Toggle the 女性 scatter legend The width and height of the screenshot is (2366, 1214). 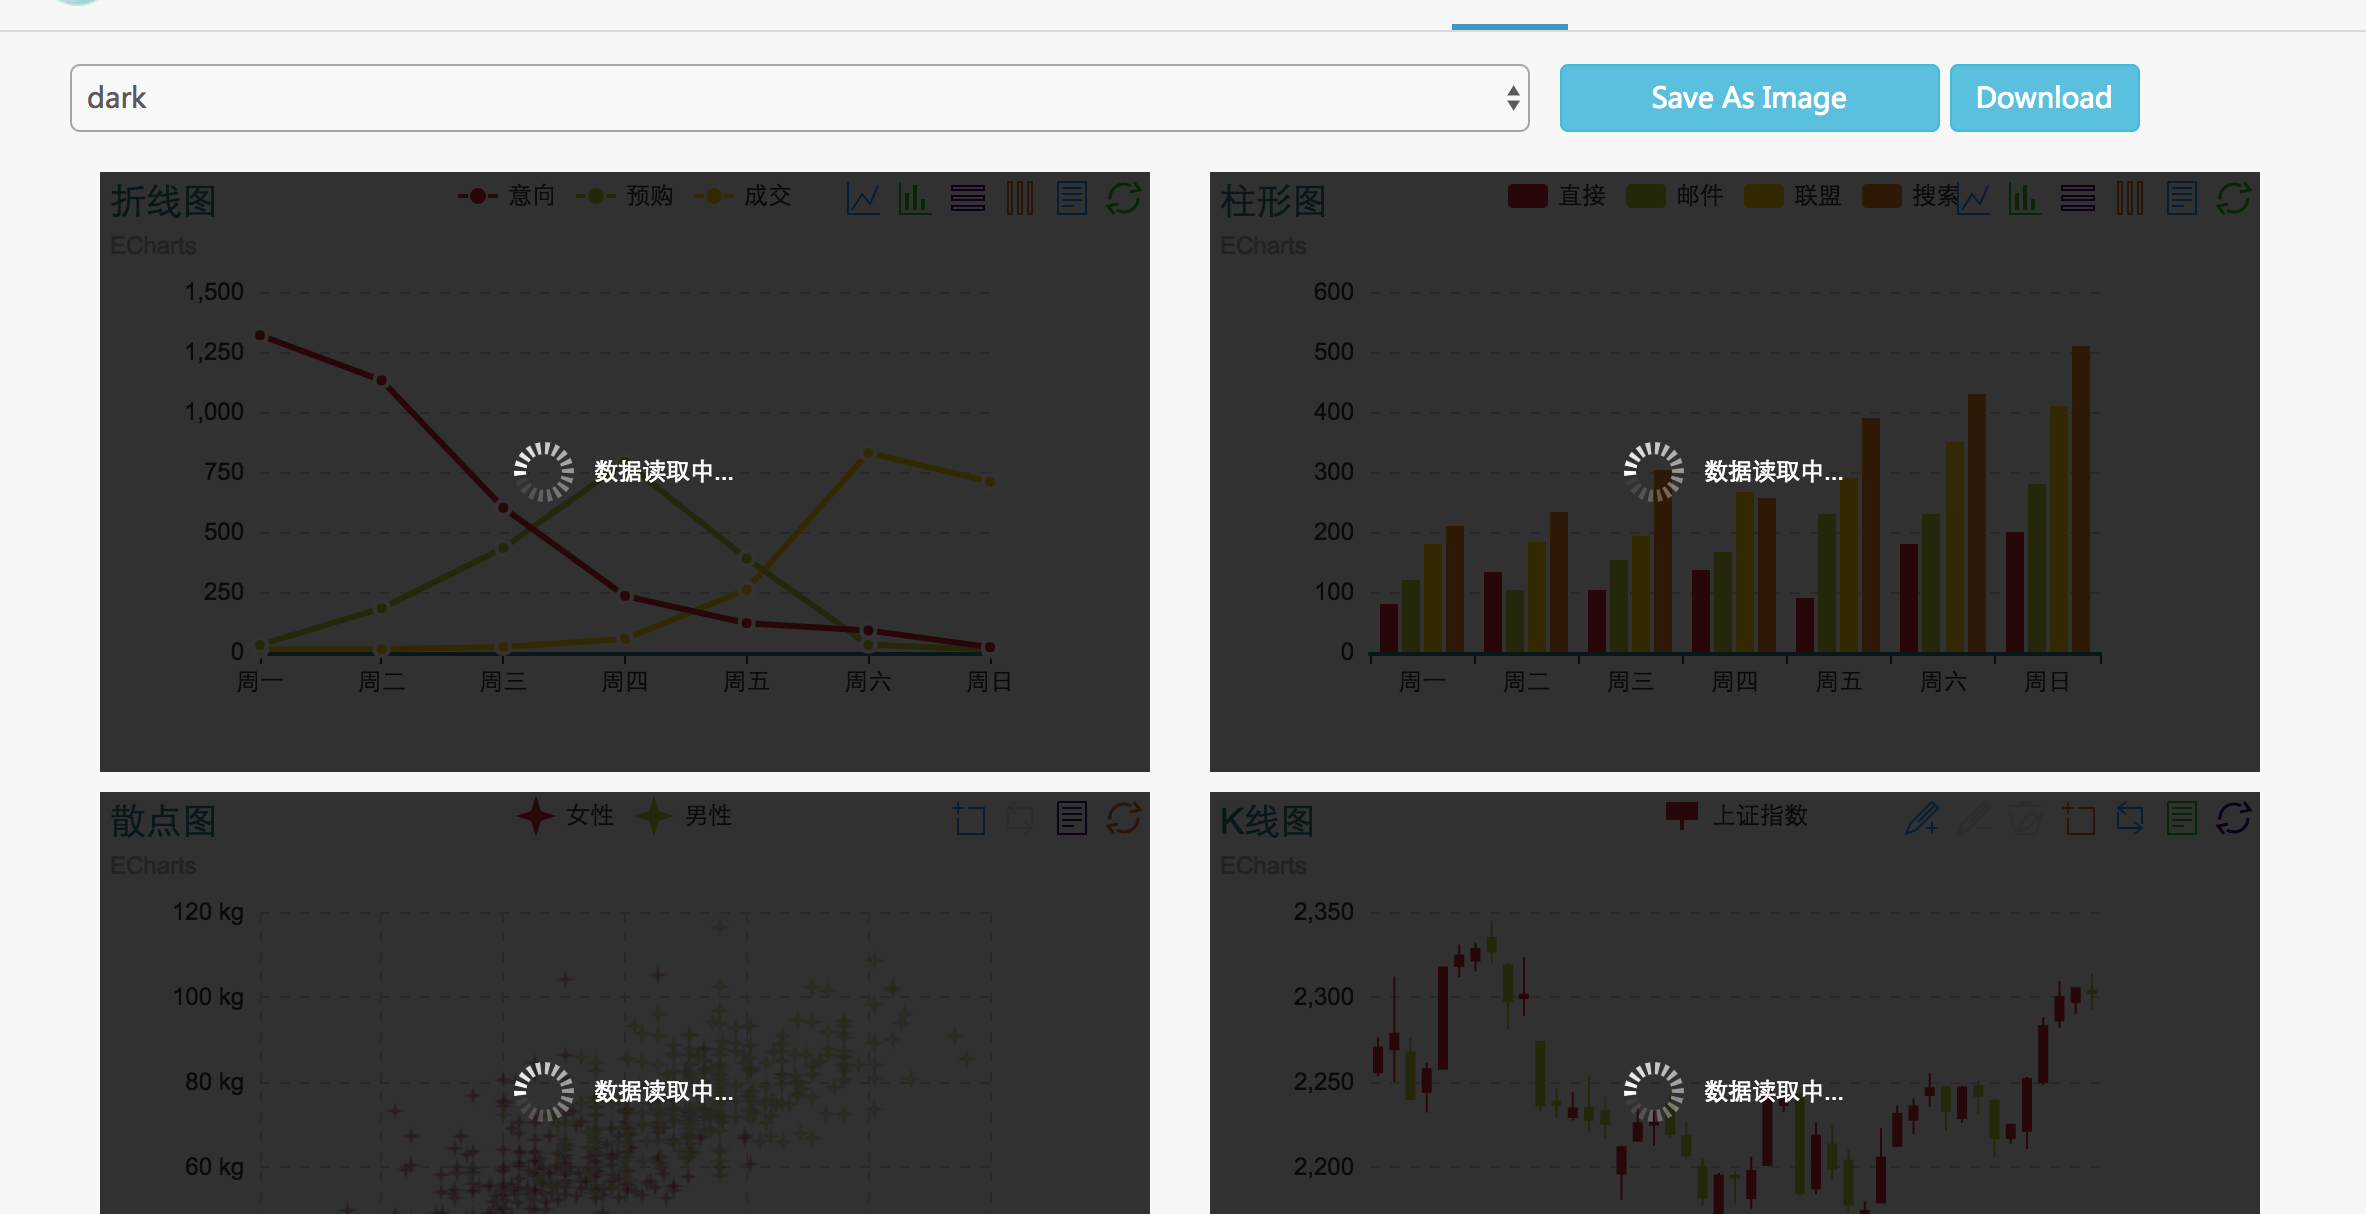pyautogui.click(x=565, y=816)
